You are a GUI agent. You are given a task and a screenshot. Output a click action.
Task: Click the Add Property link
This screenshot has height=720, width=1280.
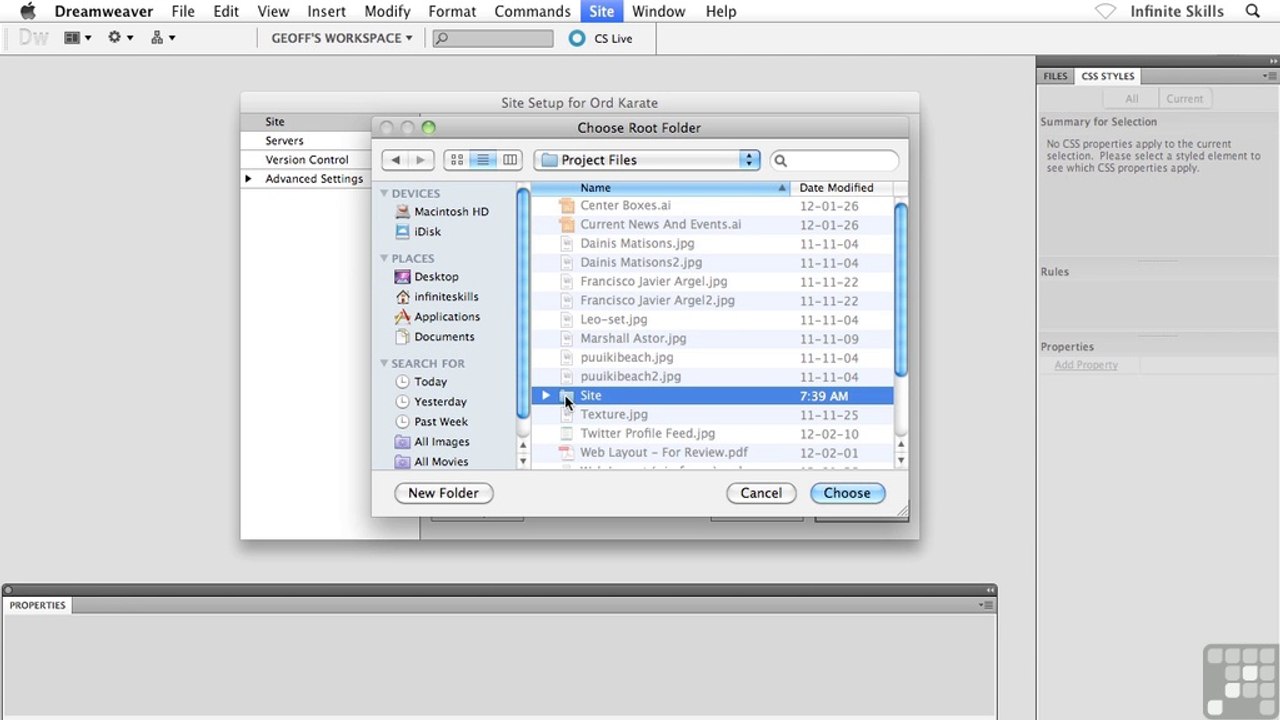[1086, 365]
